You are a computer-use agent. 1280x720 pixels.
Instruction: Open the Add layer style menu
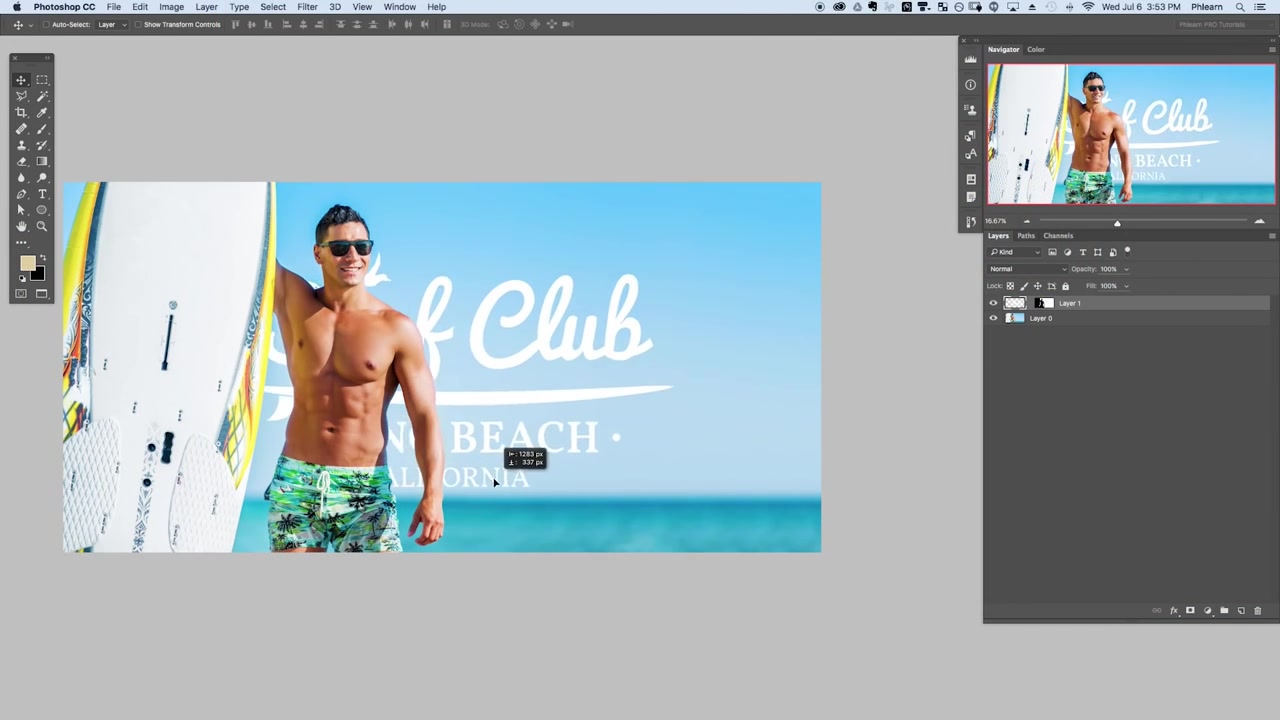click(1175, 610)
